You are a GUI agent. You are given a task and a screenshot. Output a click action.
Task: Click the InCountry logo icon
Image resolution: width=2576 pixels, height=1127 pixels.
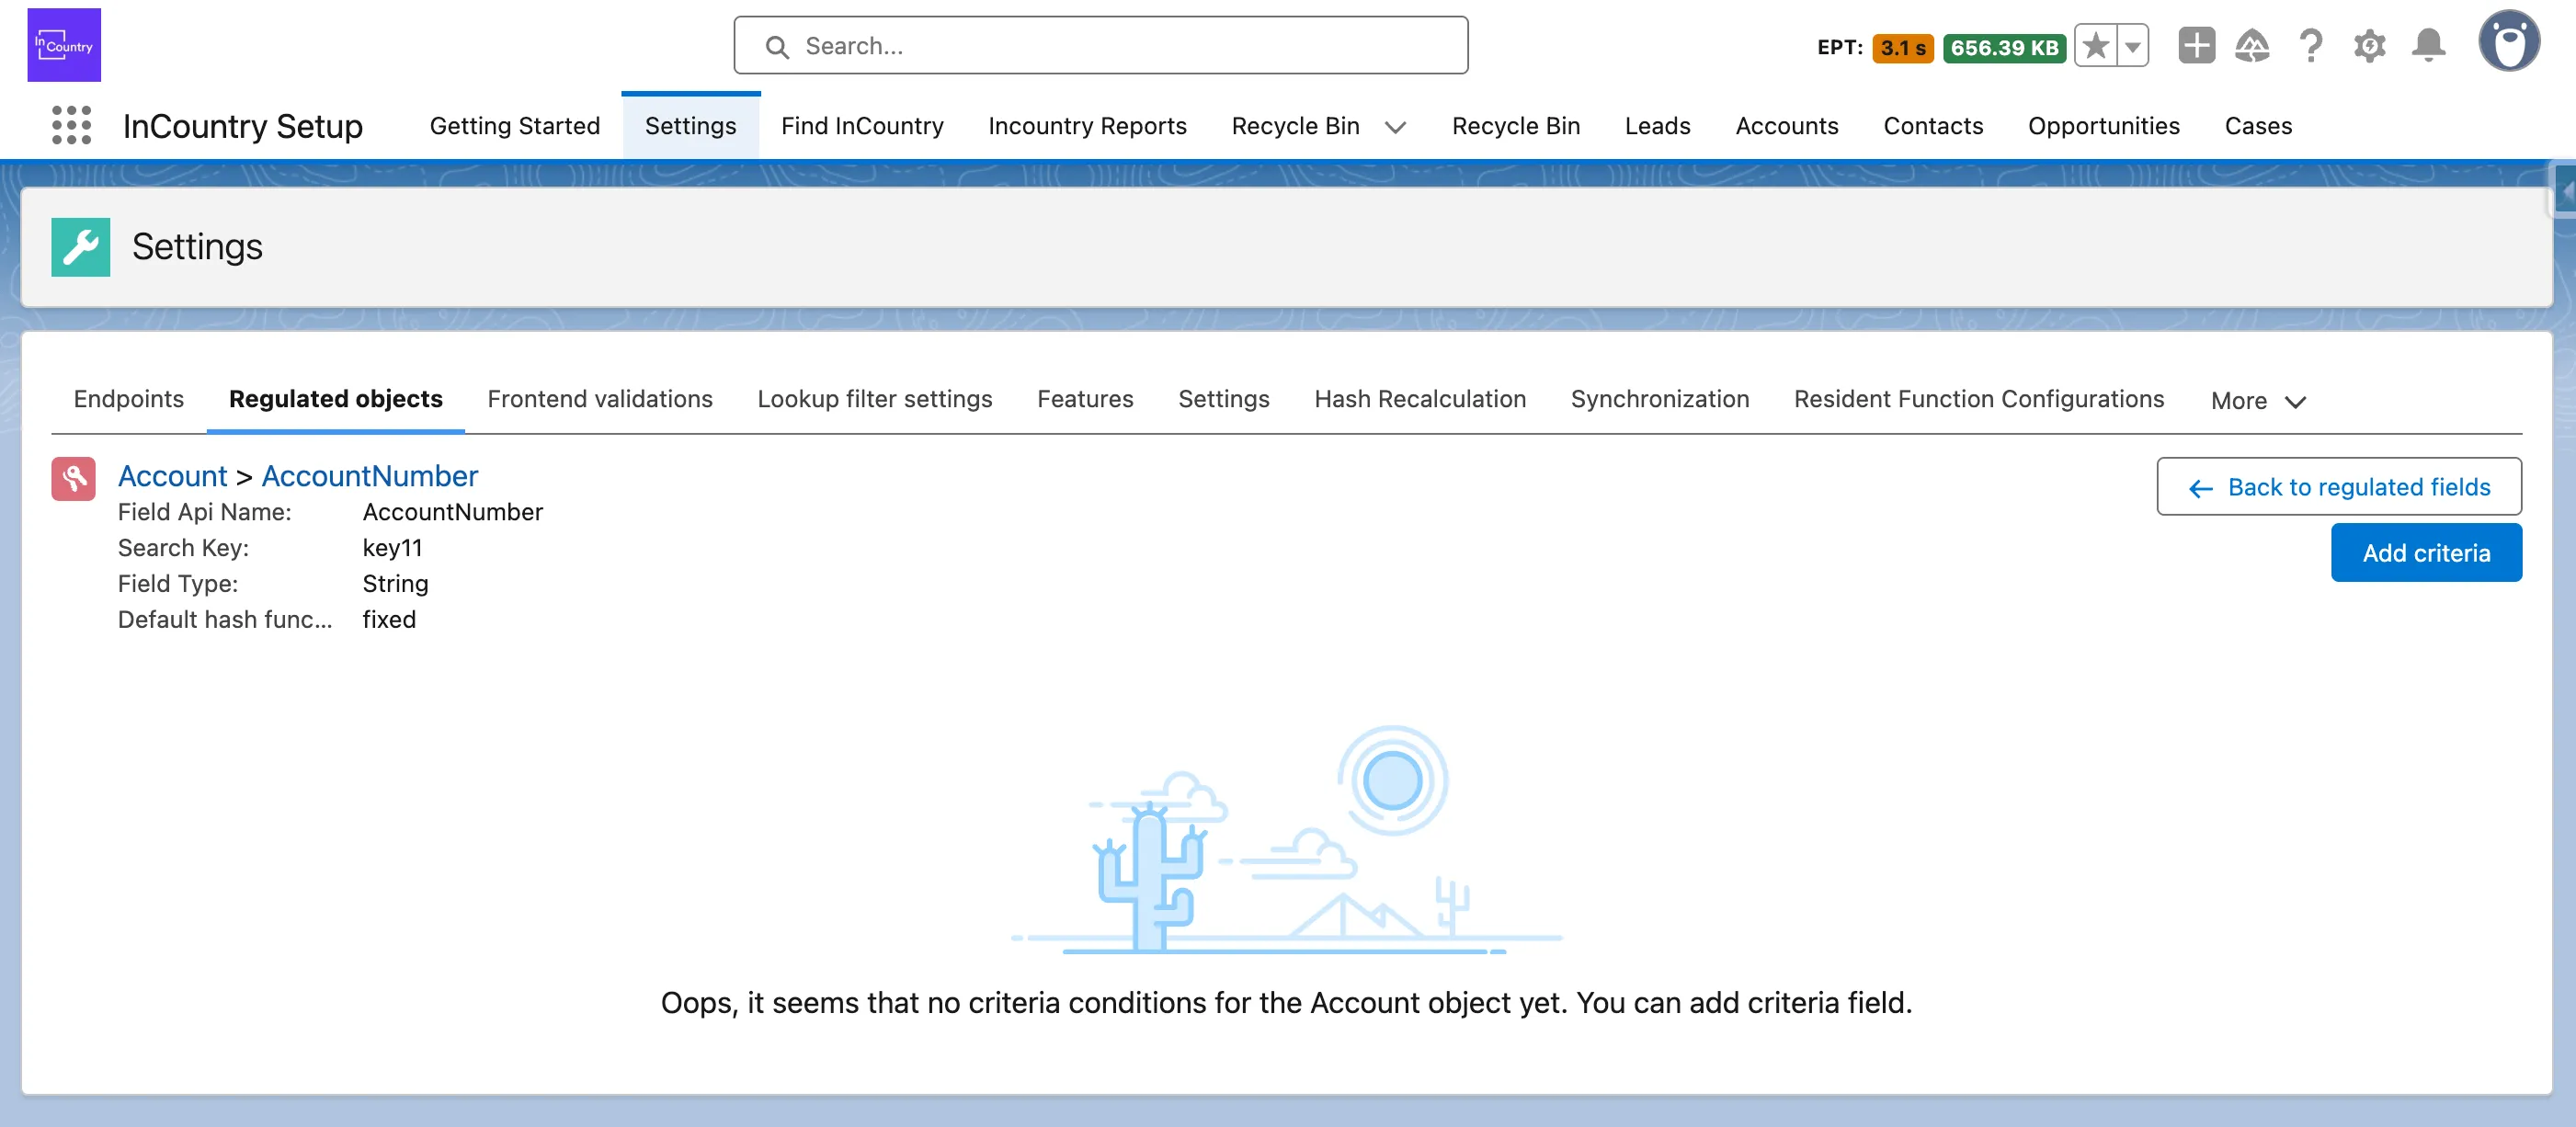pos(64,45)
